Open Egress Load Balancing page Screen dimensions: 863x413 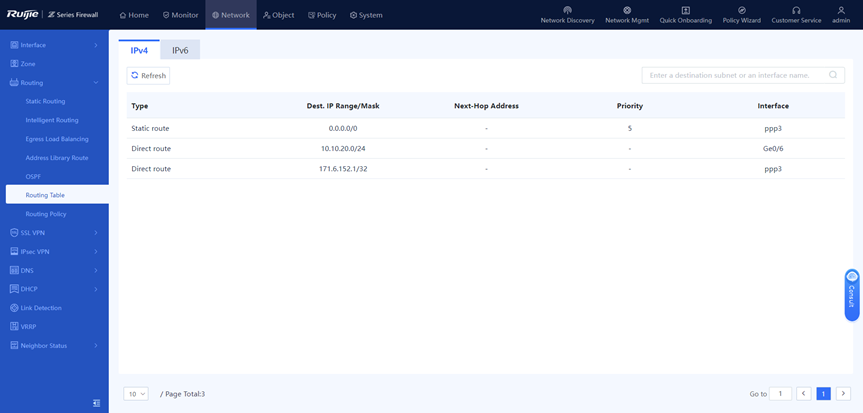[57, 139]
